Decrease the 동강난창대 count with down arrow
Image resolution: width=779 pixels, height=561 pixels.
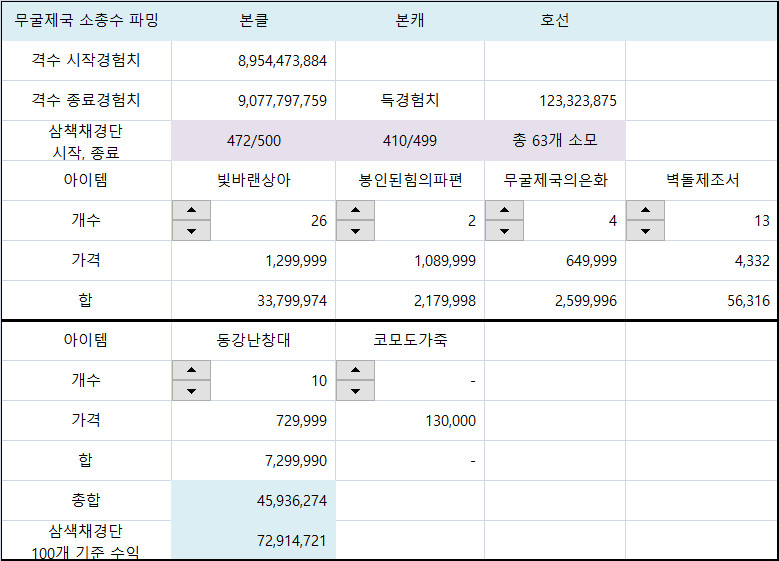pos(191,391)
